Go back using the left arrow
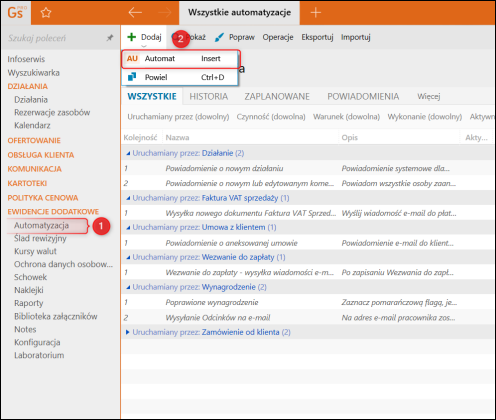Image resolution: width=496 pixels, height=420 pixels. pos(135,13)
